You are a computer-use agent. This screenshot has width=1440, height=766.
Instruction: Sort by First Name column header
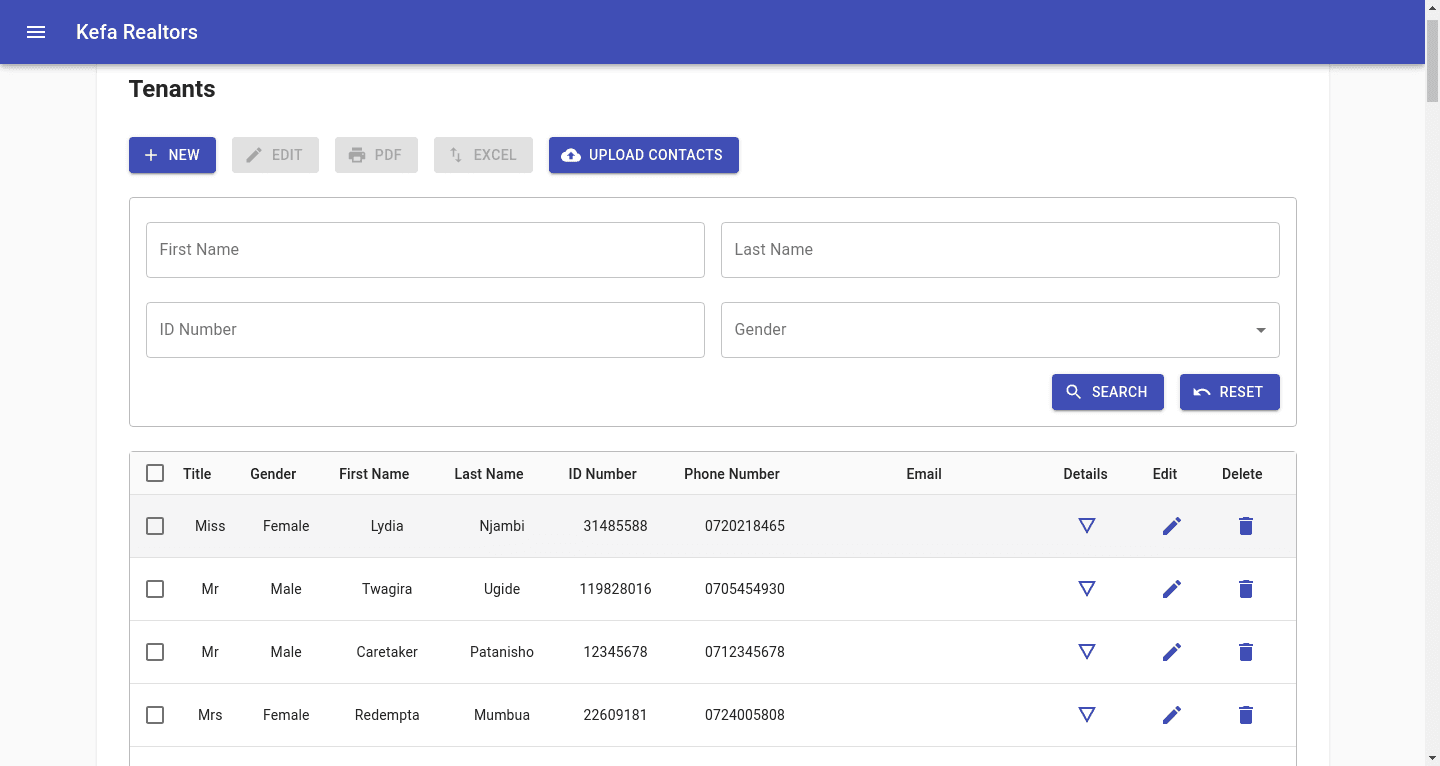click(x=374, y=474)
